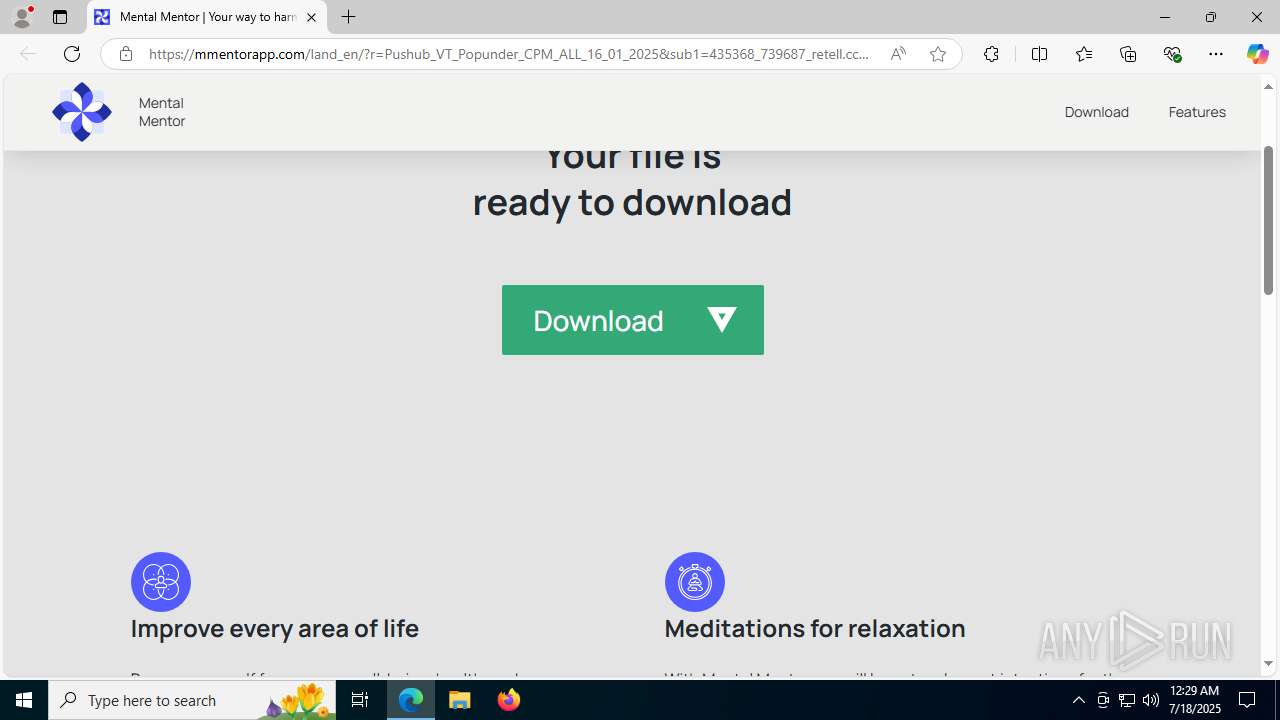Click the scrollbar up arrow

tap(1268, 87)
